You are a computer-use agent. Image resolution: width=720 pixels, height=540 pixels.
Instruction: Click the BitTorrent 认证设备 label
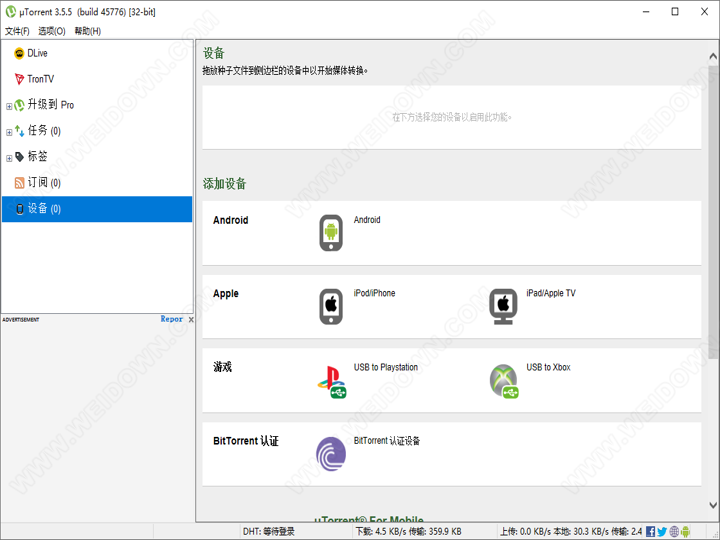tap(387, 441)
